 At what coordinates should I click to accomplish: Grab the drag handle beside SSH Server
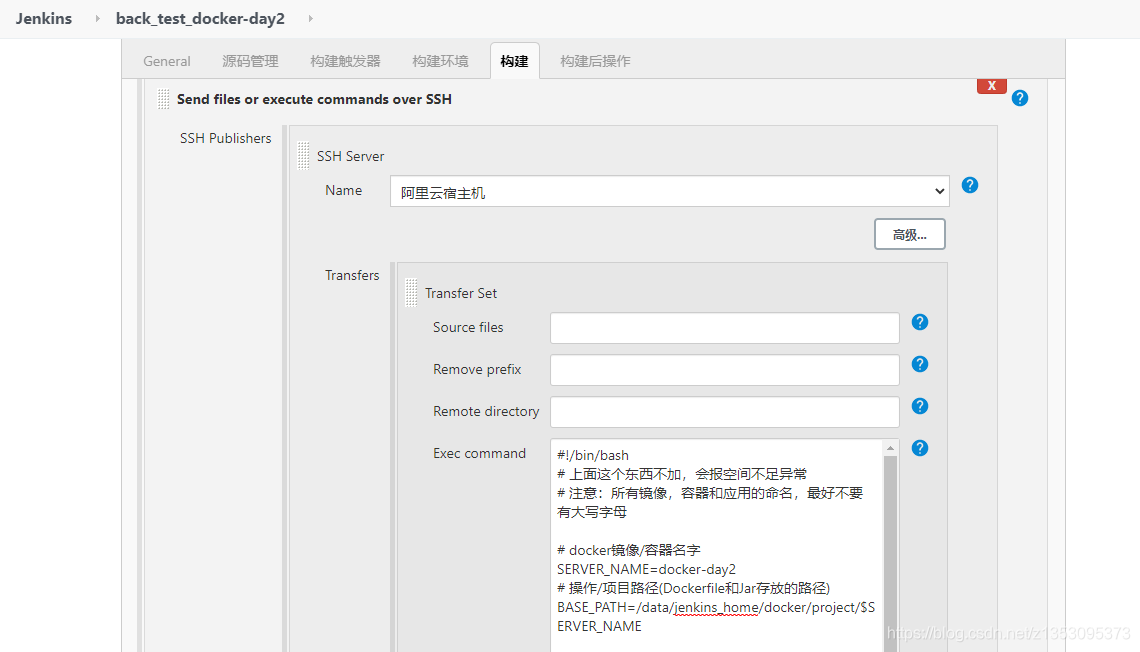click(x=303, y=156)
